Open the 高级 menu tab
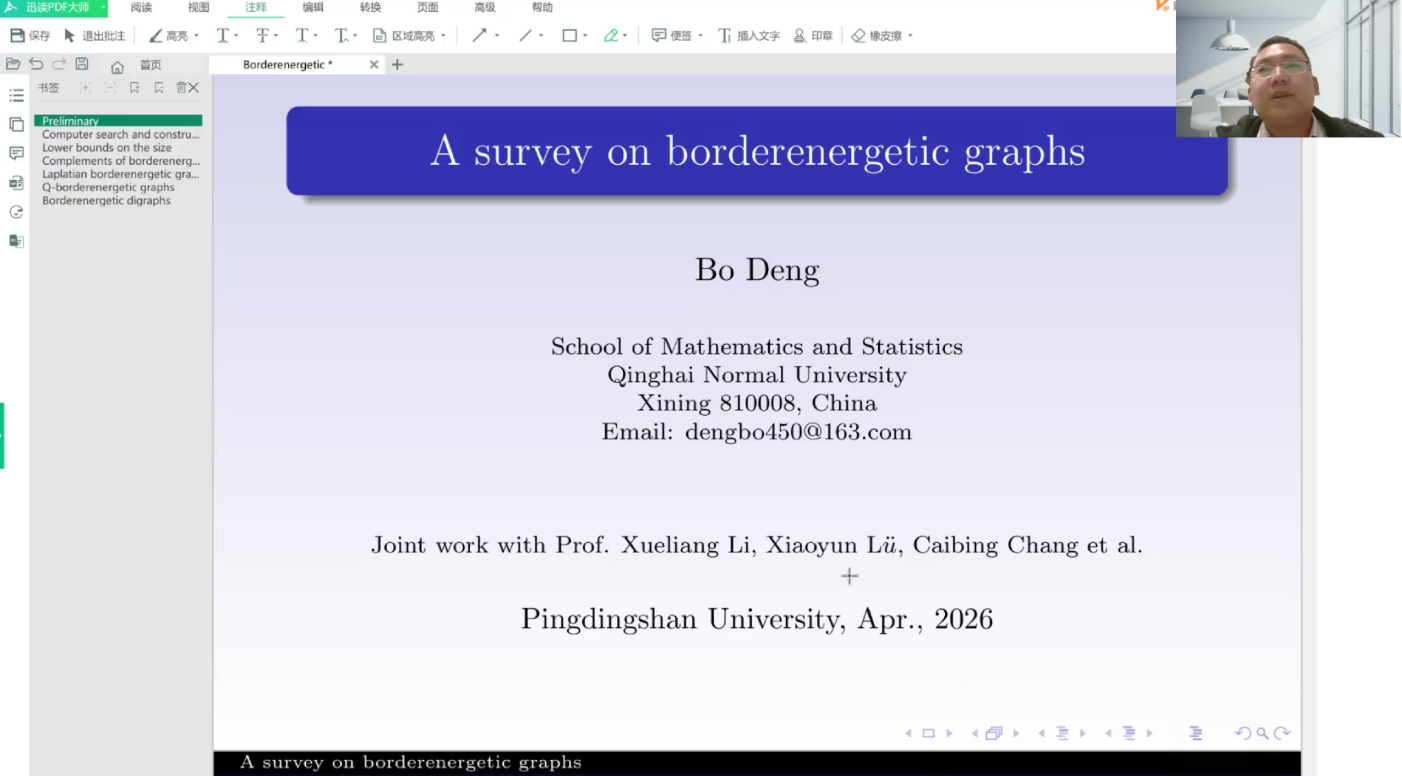Viewport: 1402px width, 776px height. pyautogui.click(x=485, y=7)
